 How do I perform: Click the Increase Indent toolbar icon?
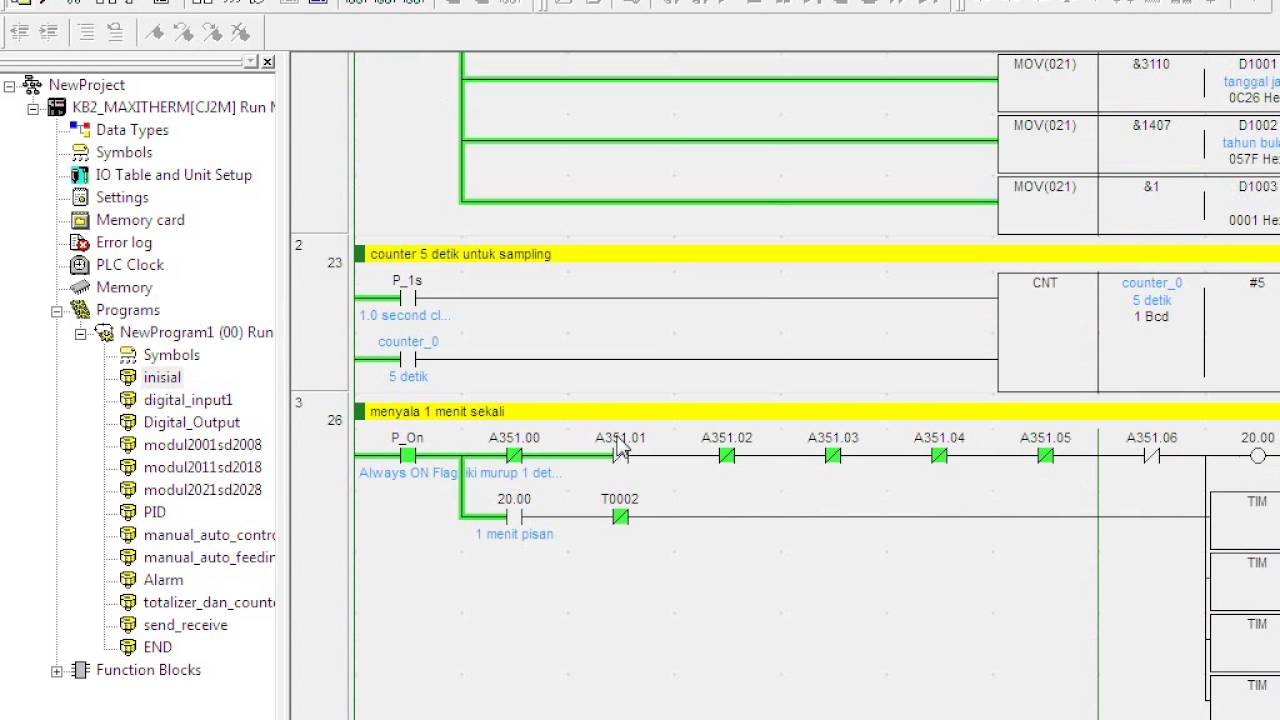point(47,32)
